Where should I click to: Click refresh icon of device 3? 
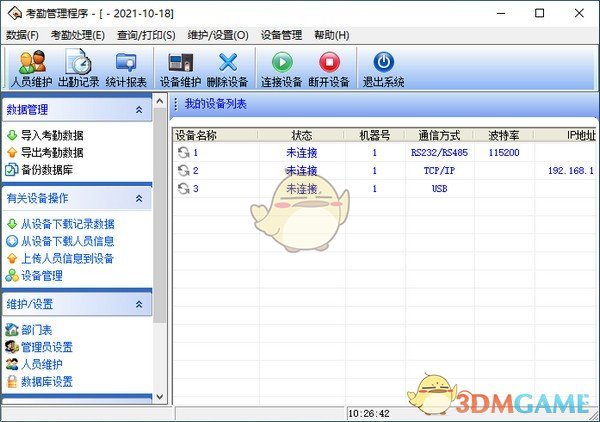pos(184,188)
